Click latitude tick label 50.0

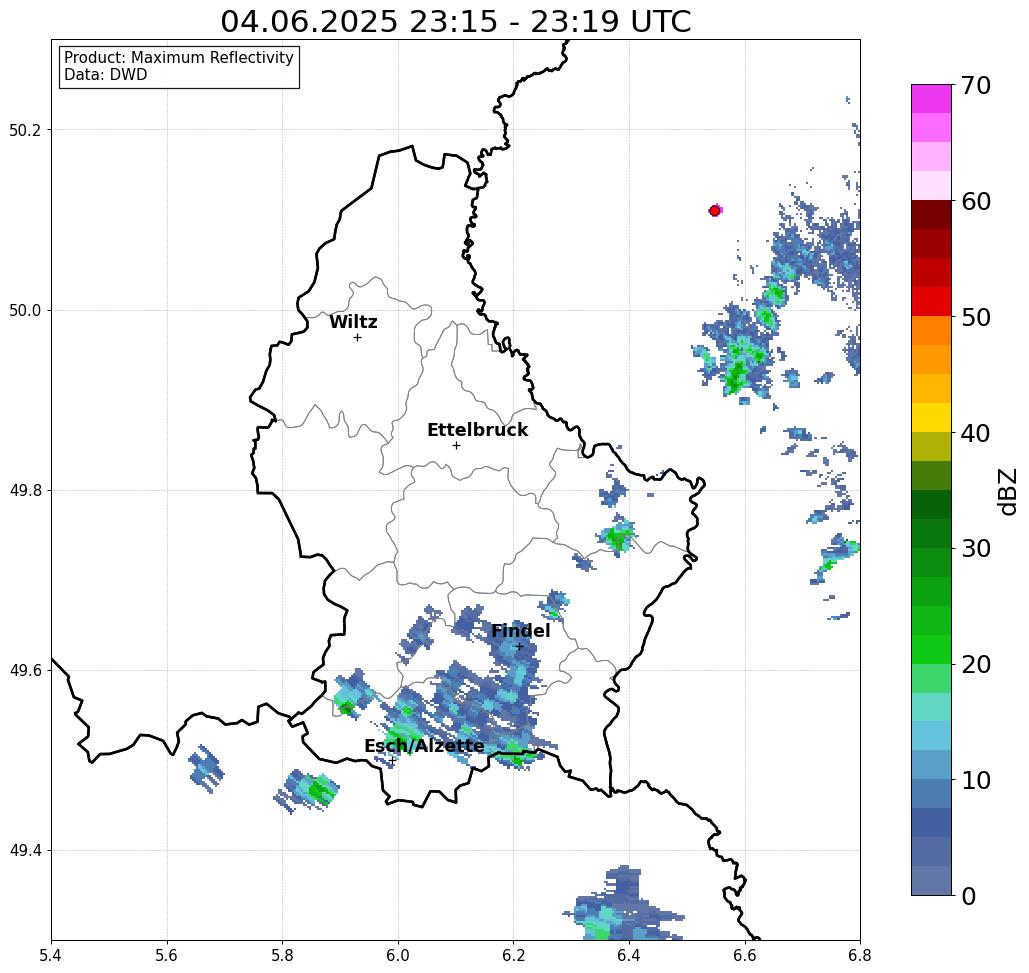pyautogui.click(x=25, y=310)
